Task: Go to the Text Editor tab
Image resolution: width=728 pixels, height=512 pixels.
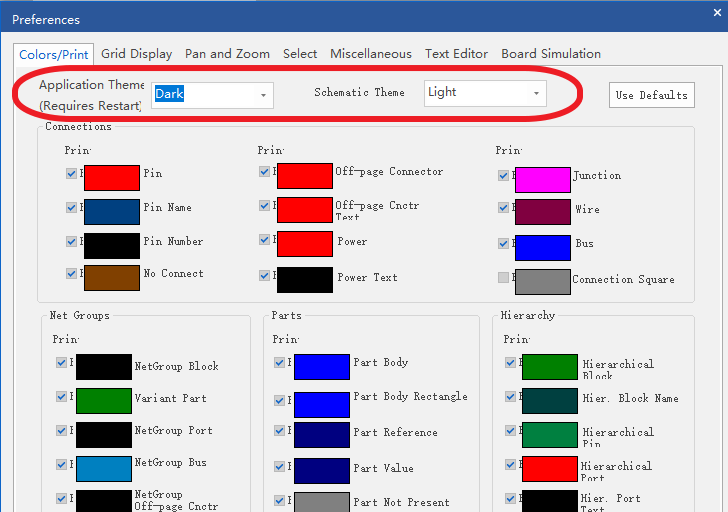Action: point(456,54)
